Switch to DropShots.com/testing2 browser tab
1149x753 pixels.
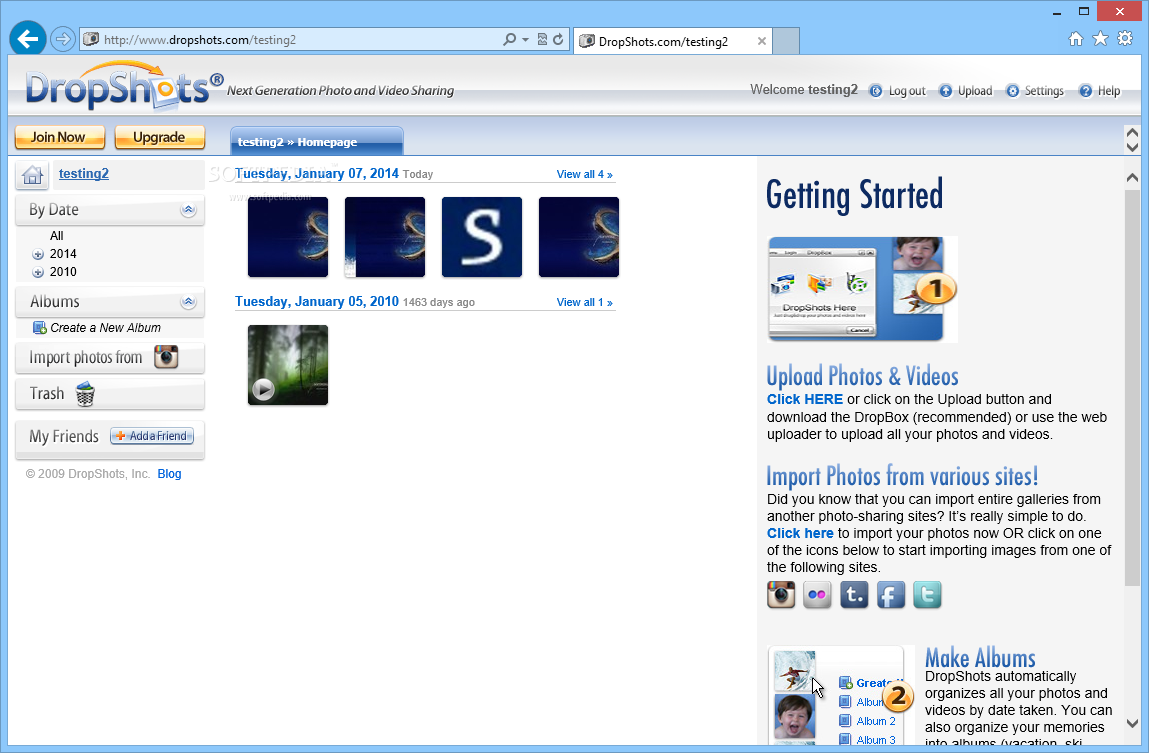pos(672,41)
